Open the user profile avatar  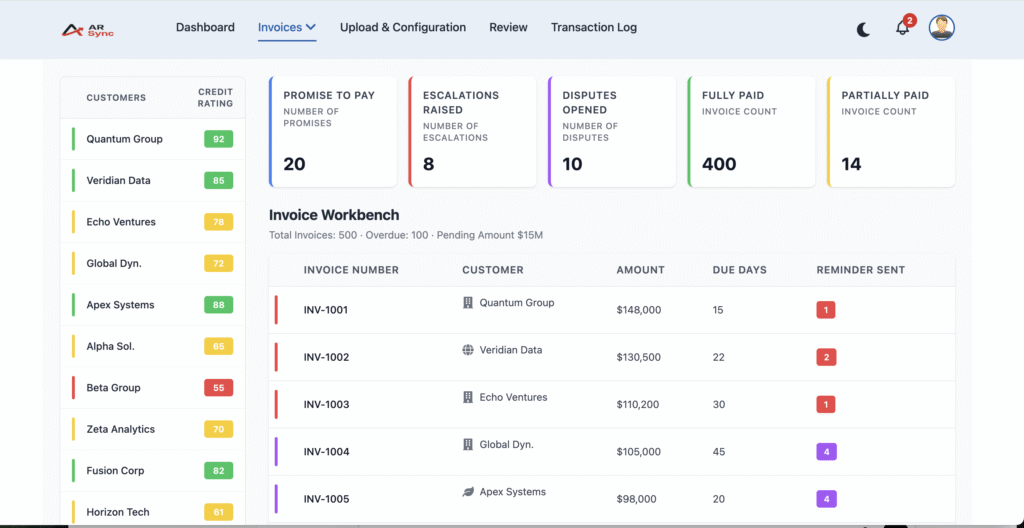coord(941,28)
